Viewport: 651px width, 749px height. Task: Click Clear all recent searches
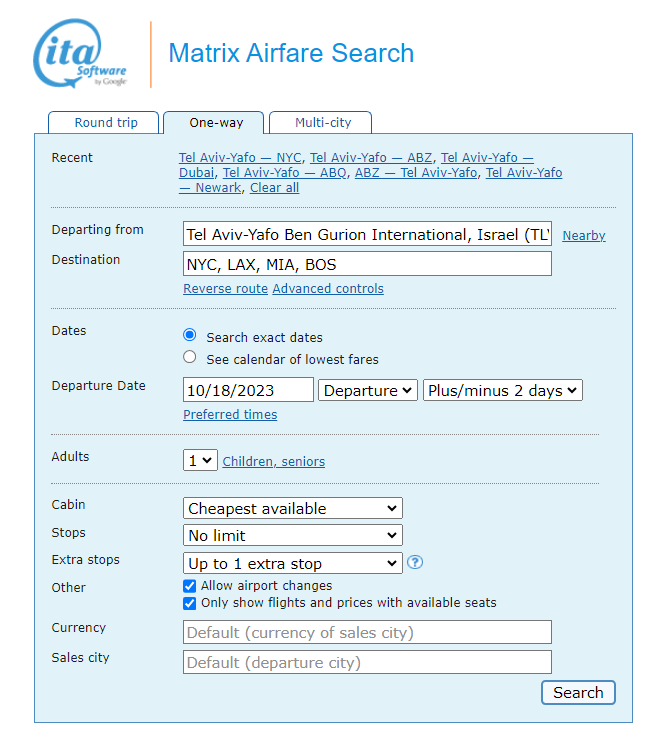point(275,188)
